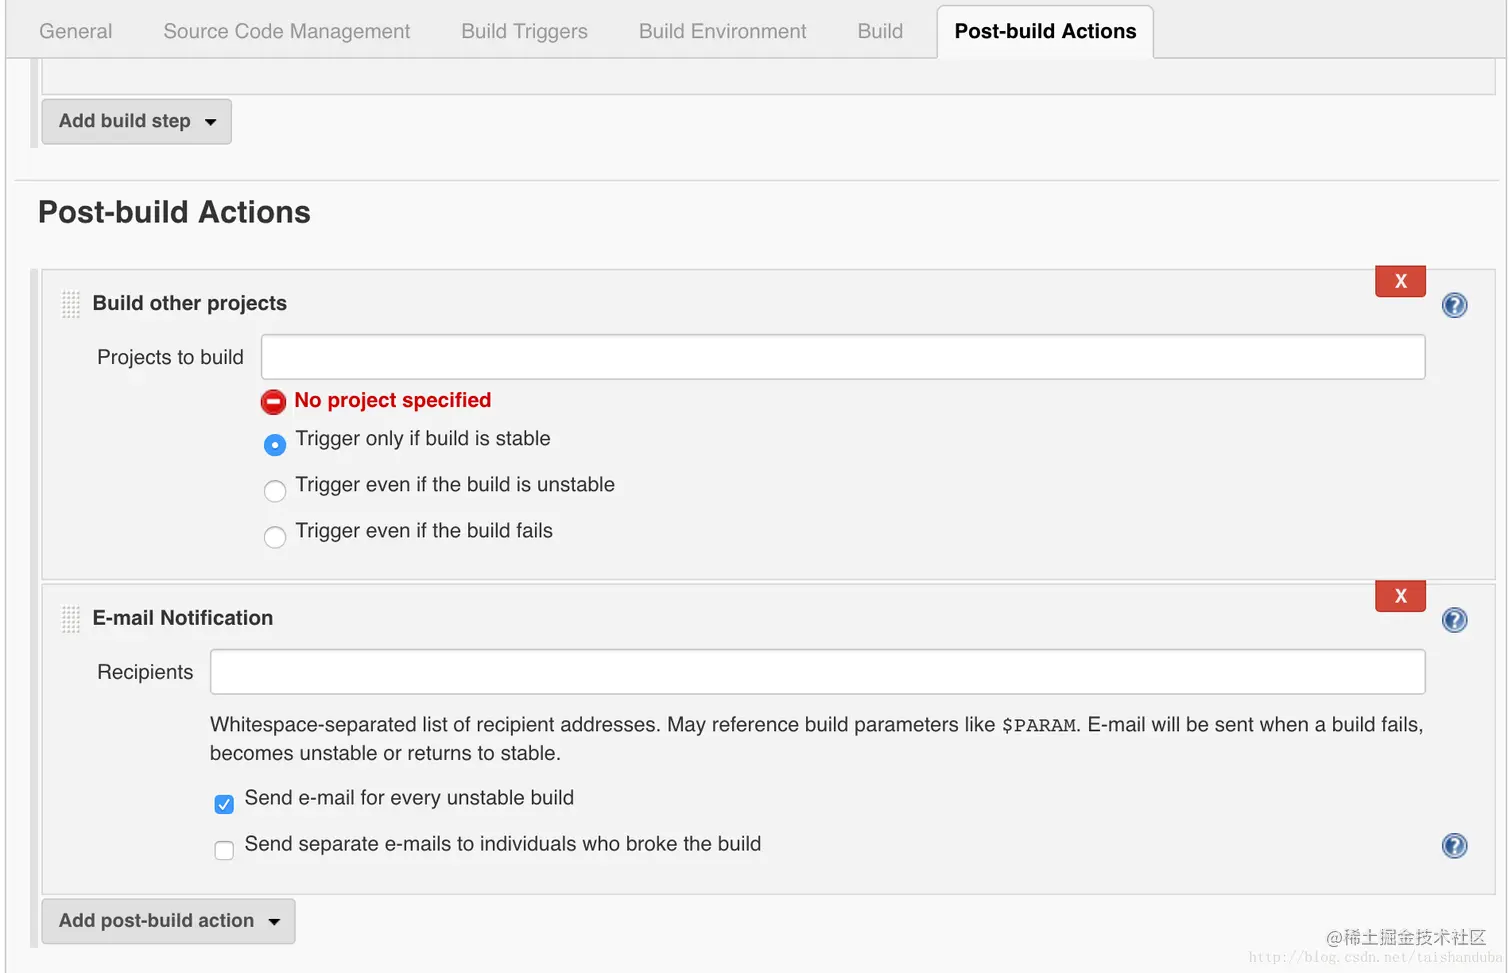
Task: Show help for separate e-mails option
Action: point(1454,846)
